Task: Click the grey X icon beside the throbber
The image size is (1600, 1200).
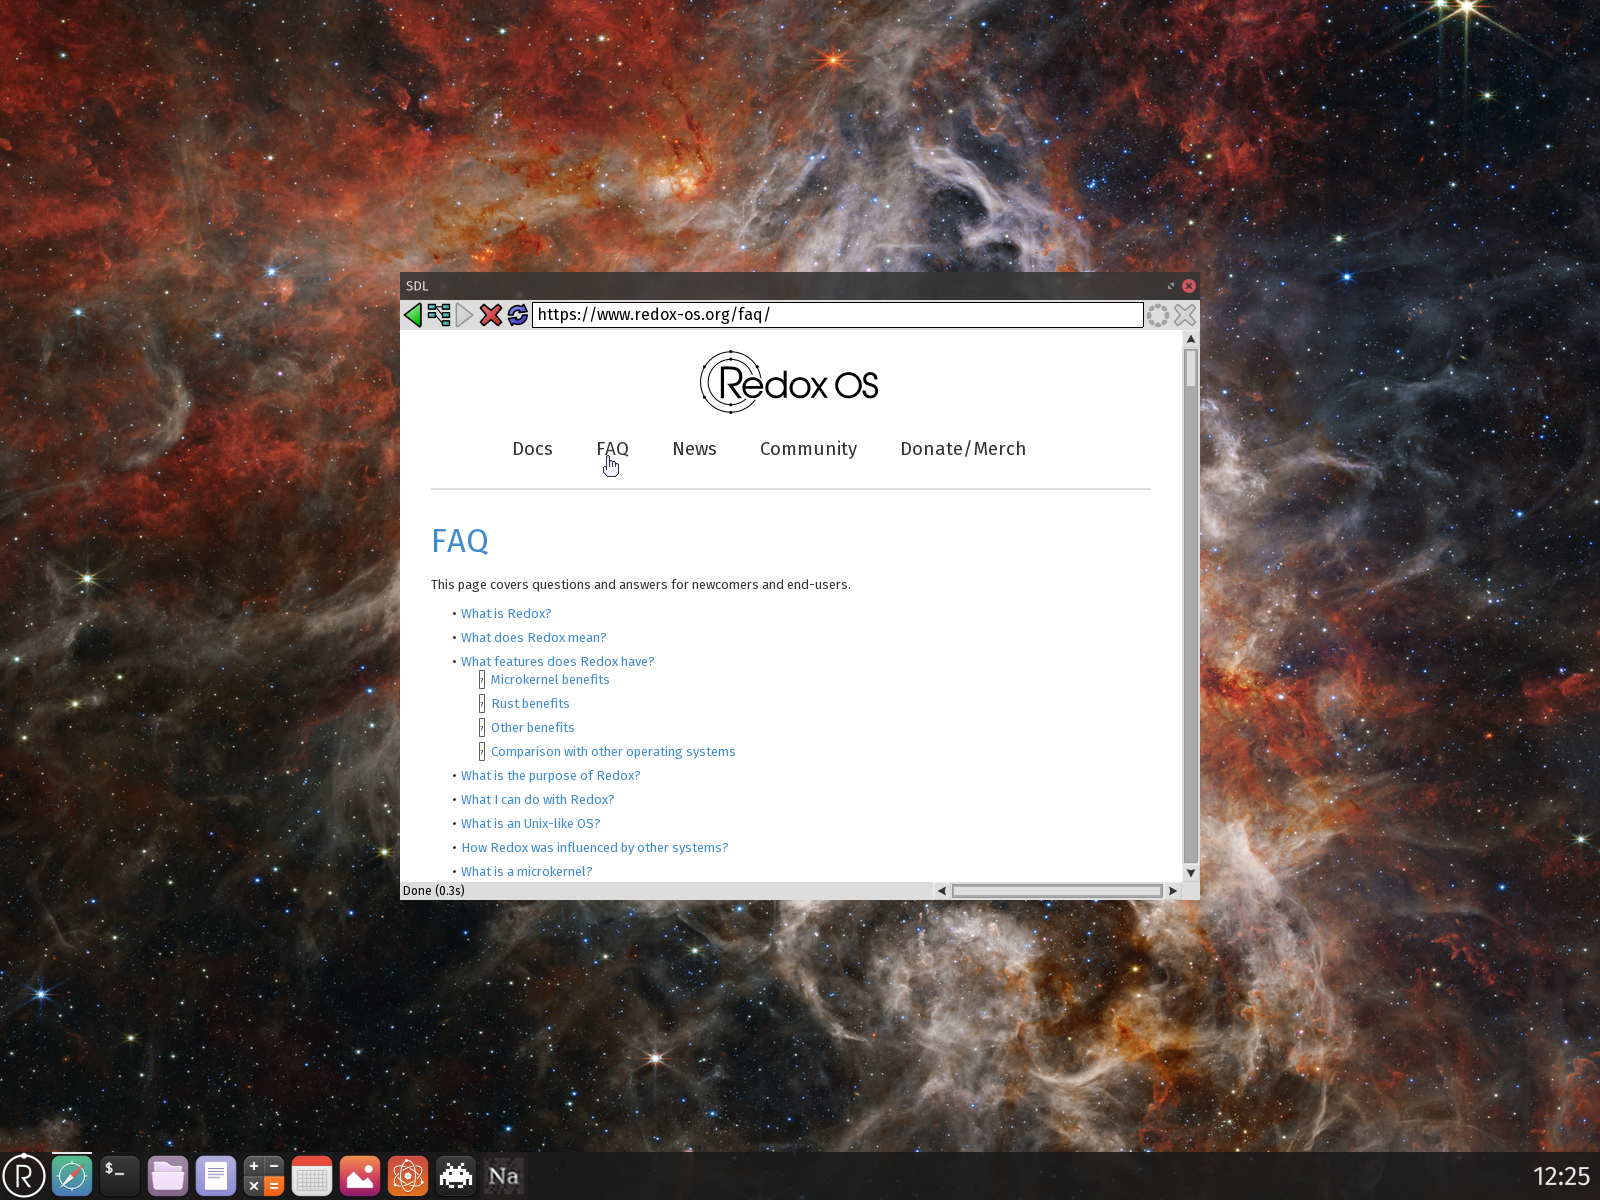Action: (1185, 315)
